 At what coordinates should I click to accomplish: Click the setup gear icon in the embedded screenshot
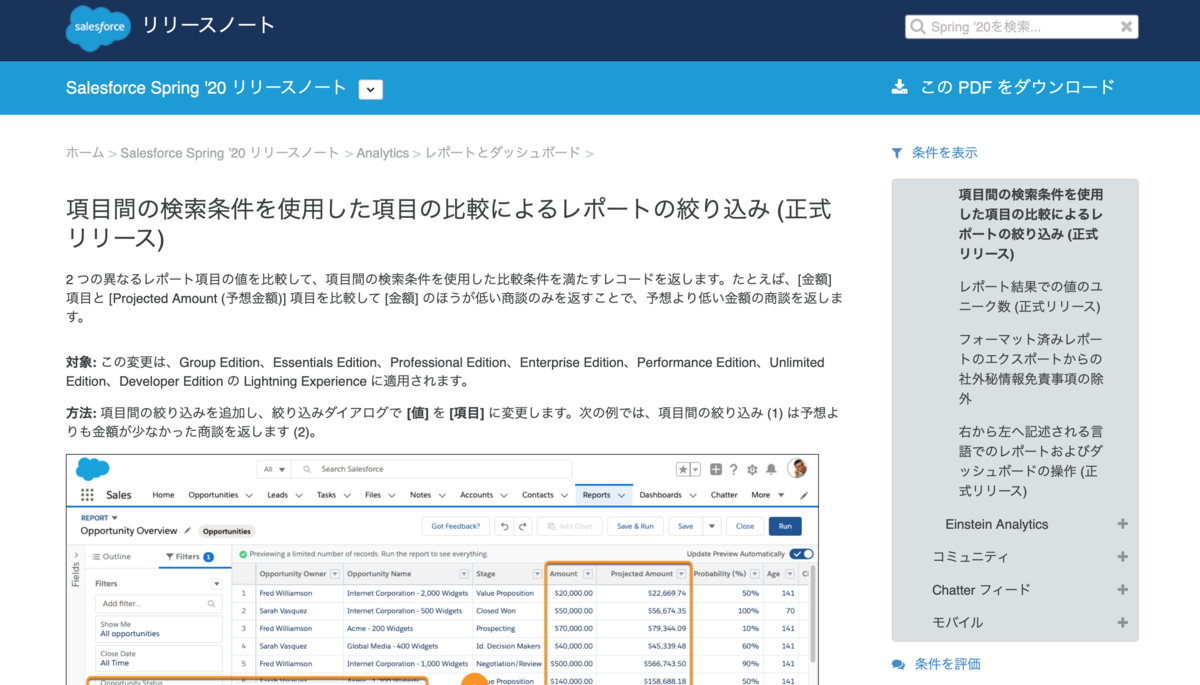tap(752, 469)
